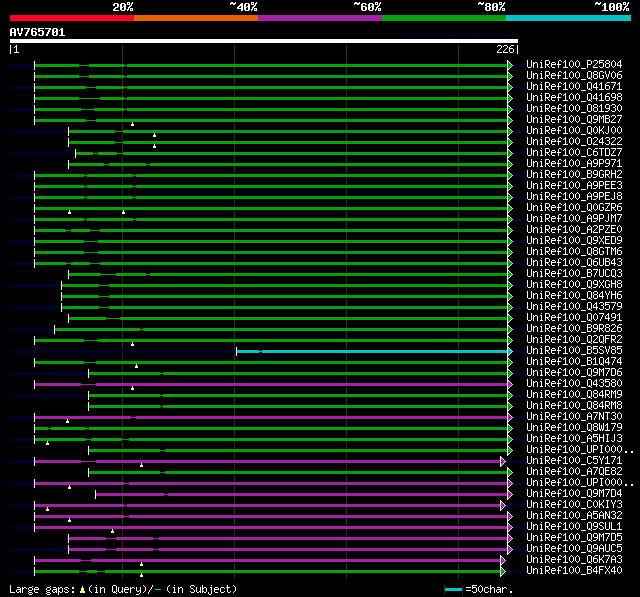Click the red 20% identity legend segment

72,18
